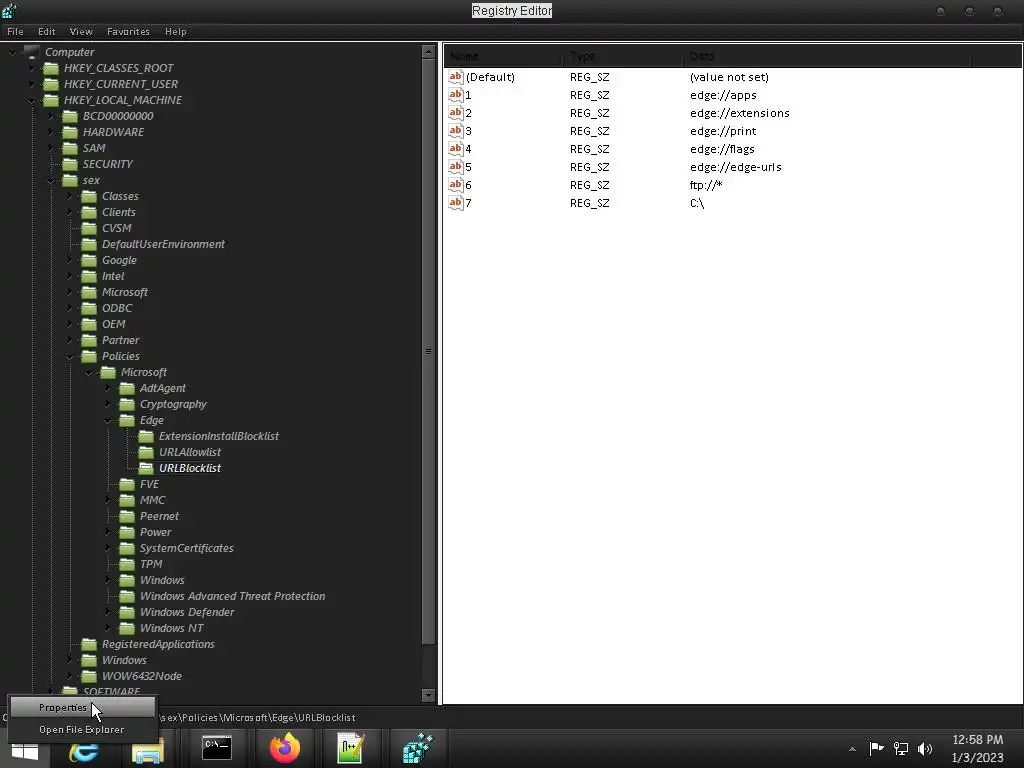Click the string value icon for value 2
This screenshot has height=768, width=1024.
click(456, 113)
